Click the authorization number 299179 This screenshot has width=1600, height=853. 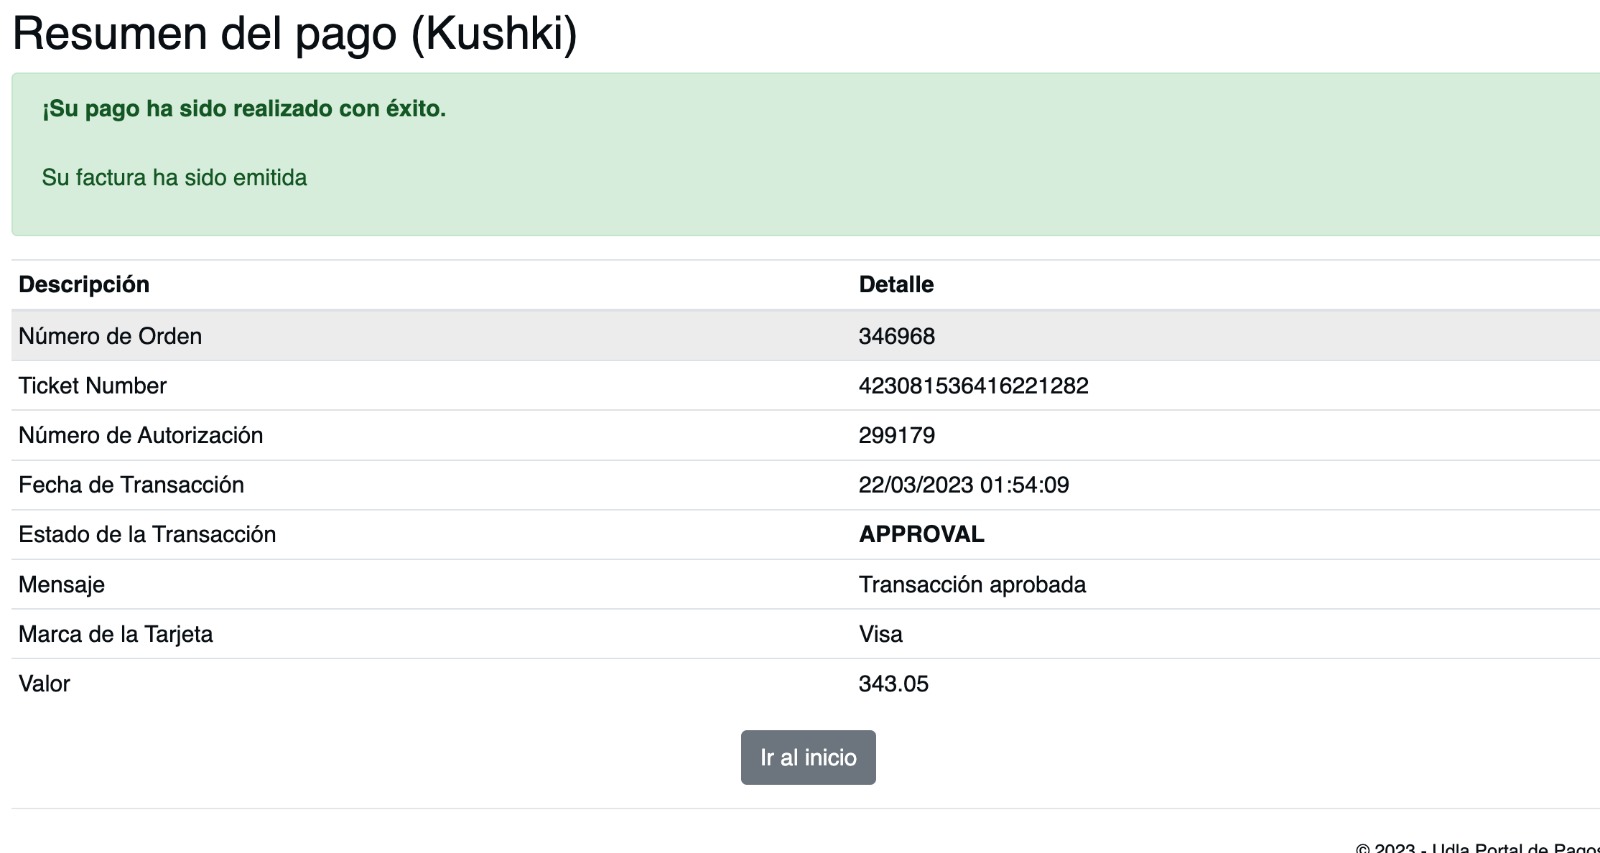click(x=896, y=435)
